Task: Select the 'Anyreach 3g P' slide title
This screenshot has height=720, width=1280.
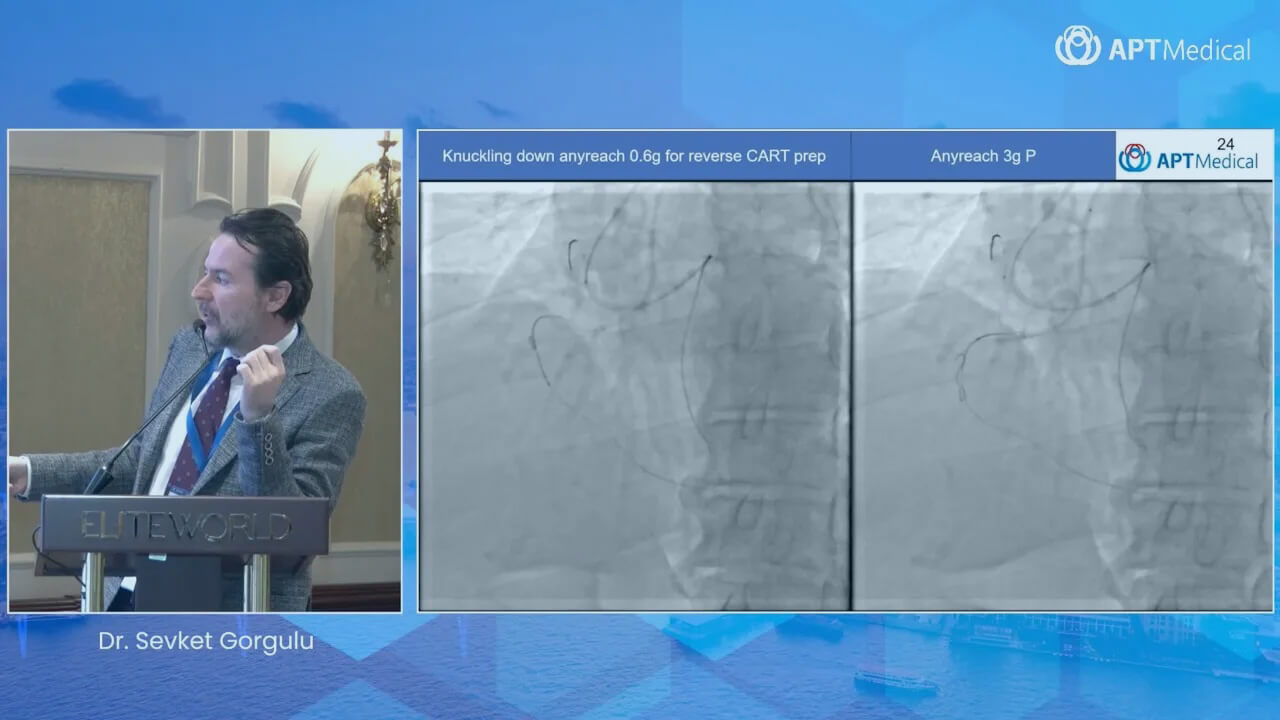Action: [983, 156]
